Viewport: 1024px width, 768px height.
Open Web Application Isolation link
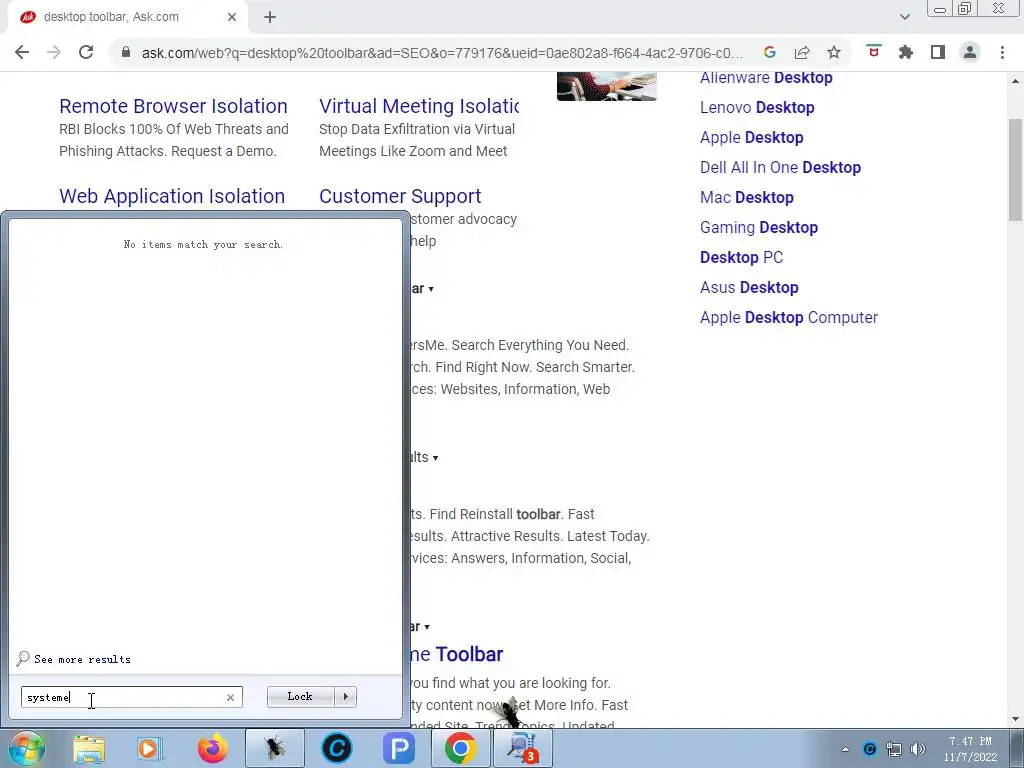pos(172,196)
